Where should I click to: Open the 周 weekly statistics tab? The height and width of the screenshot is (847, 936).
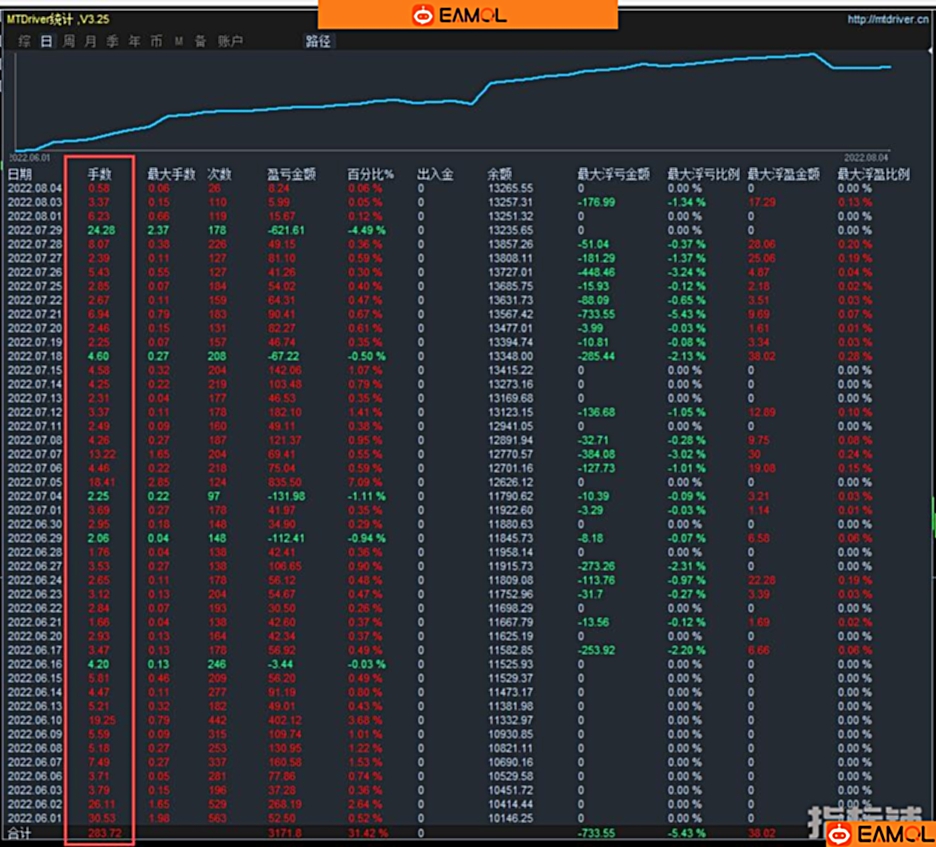(69, 41)
